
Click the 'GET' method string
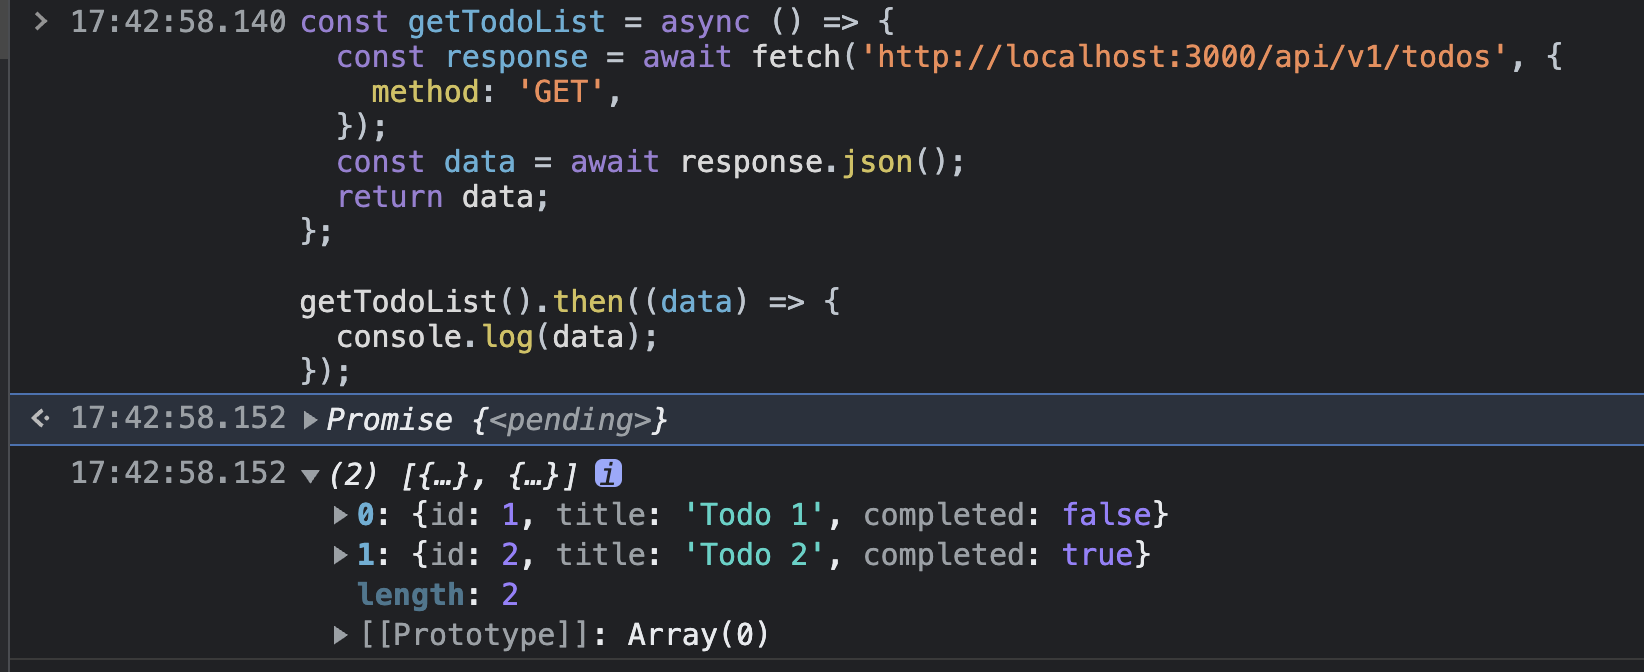tap(560, 92)
